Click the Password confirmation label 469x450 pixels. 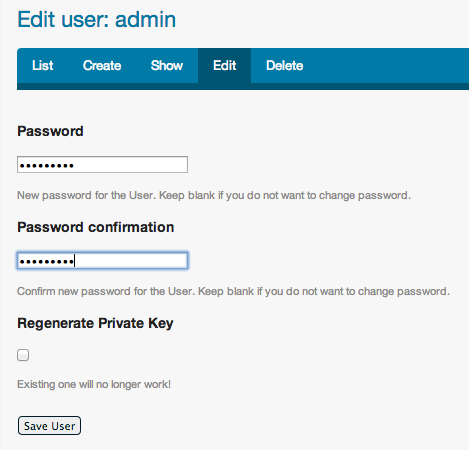[96, 227]
